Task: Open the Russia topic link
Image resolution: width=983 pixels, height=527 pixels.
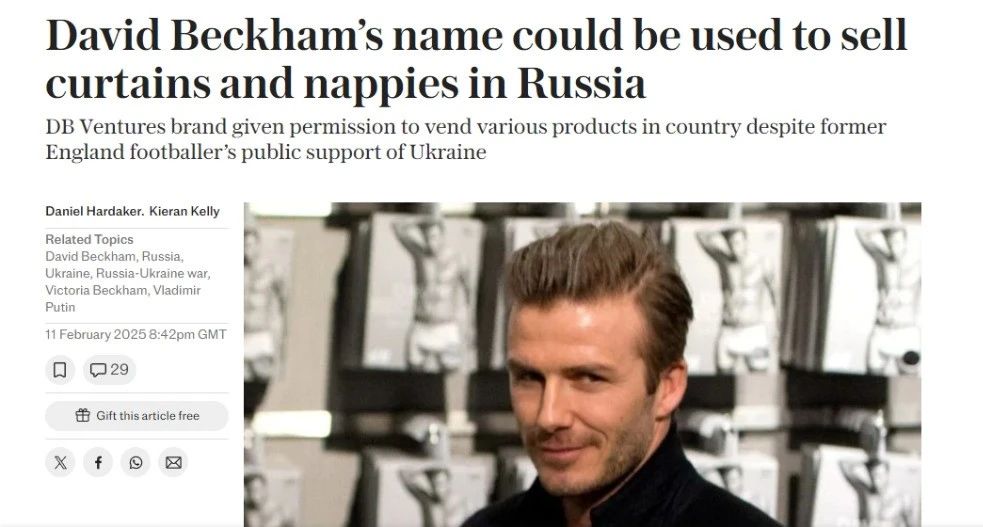Action: point(161,256)
